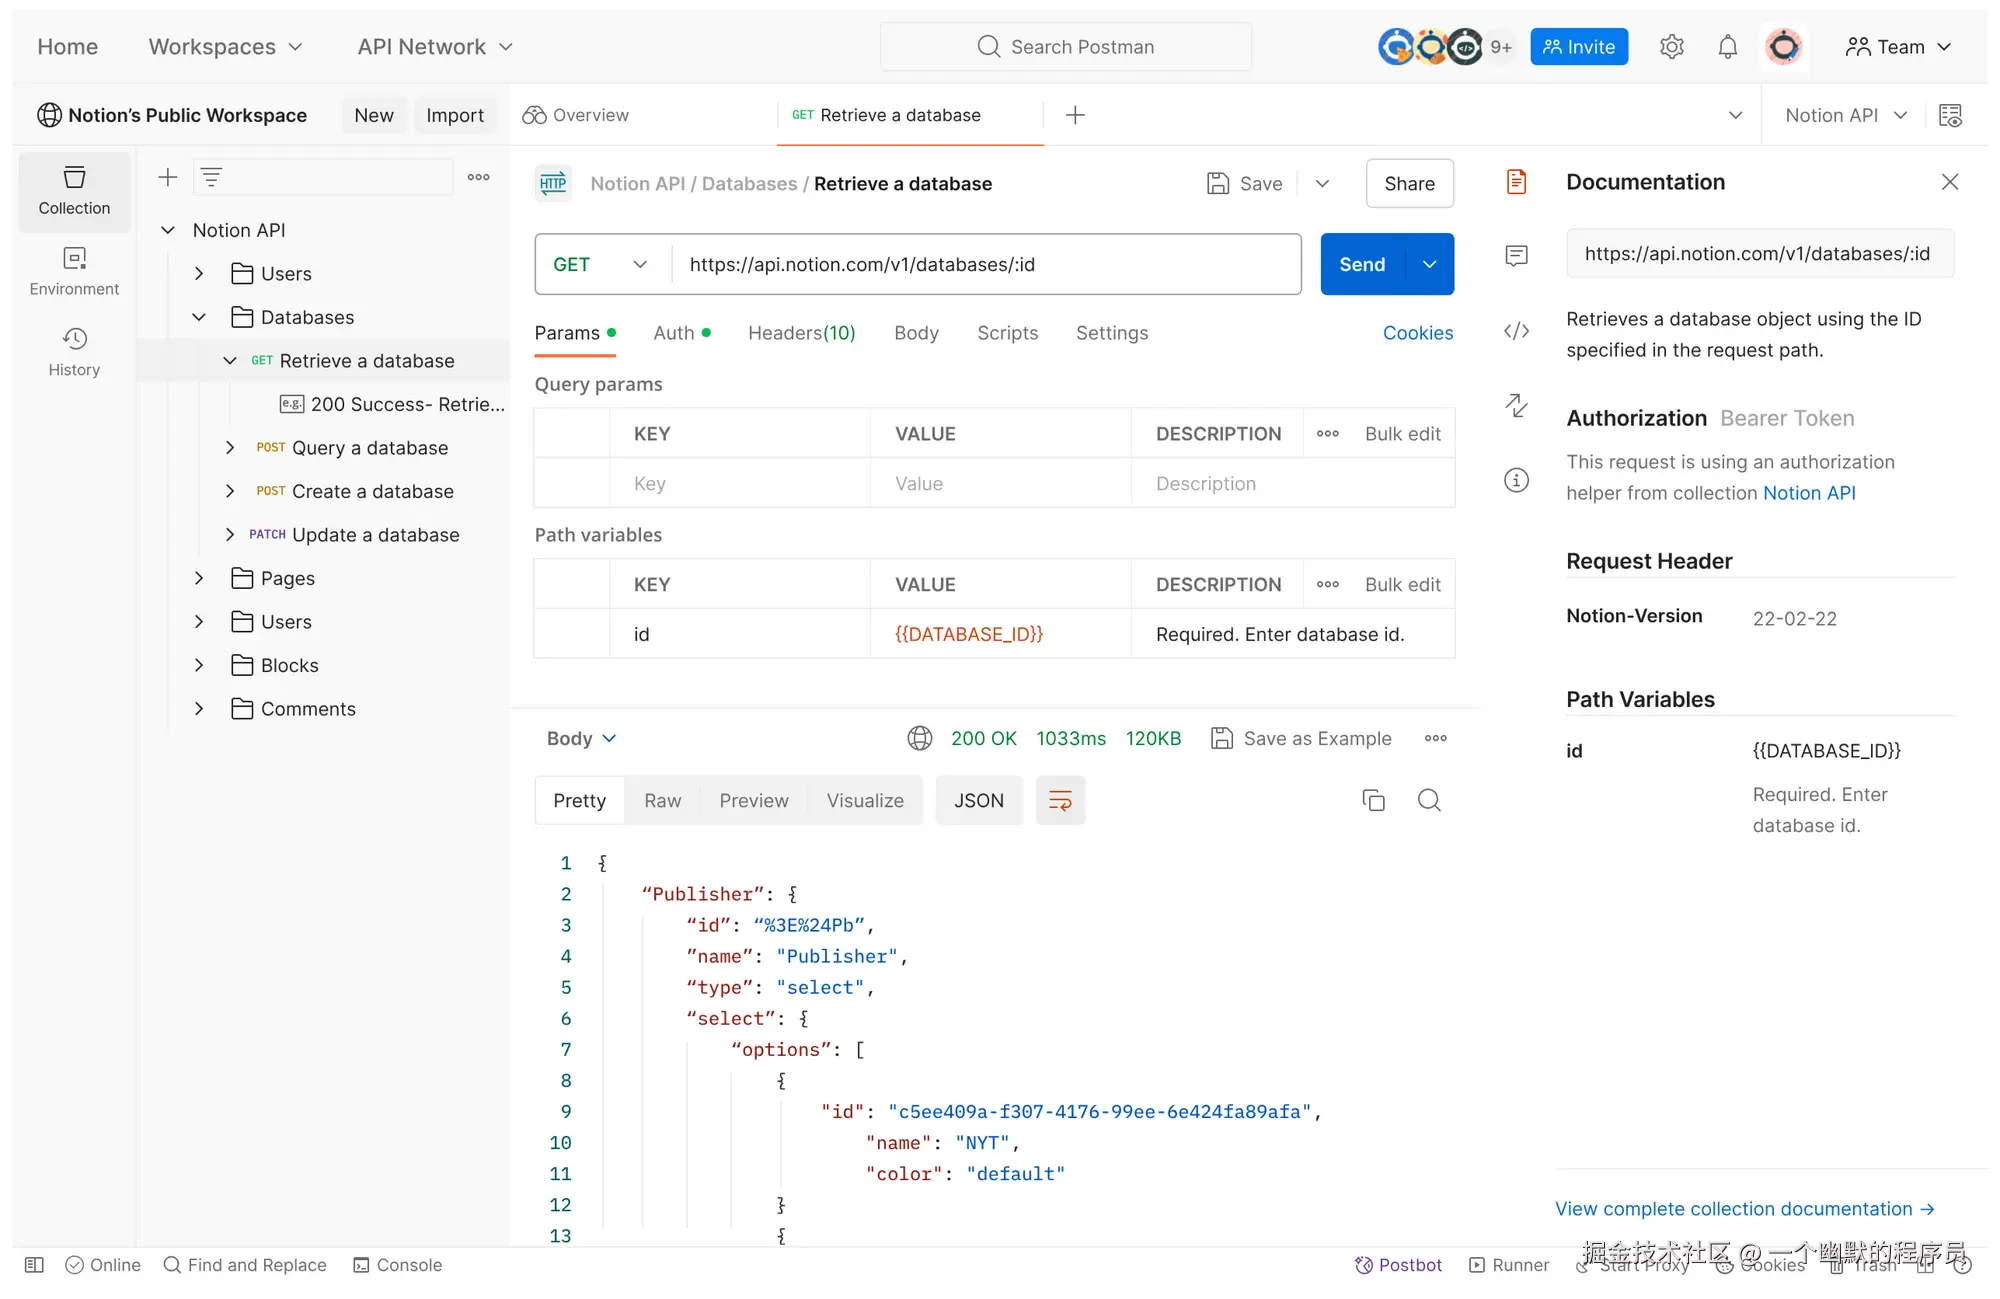Open the JSON format dropdown

tap(978, 800)
